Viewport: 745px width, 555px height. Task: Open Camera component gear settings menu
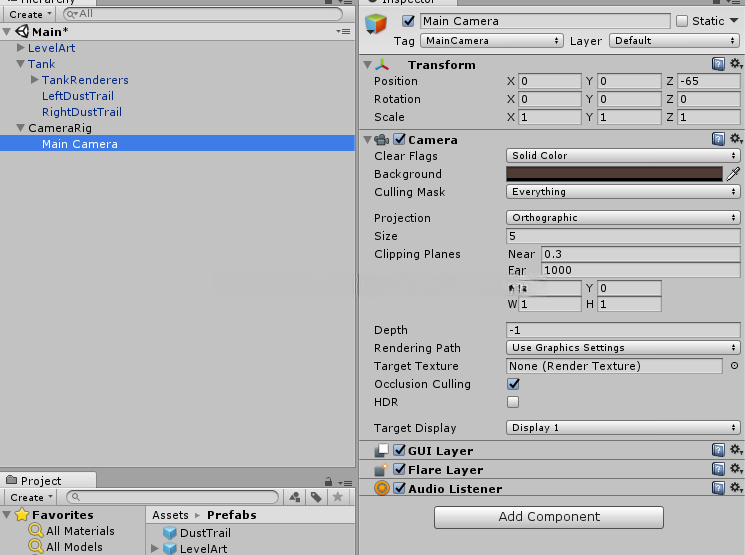(736, 138)
